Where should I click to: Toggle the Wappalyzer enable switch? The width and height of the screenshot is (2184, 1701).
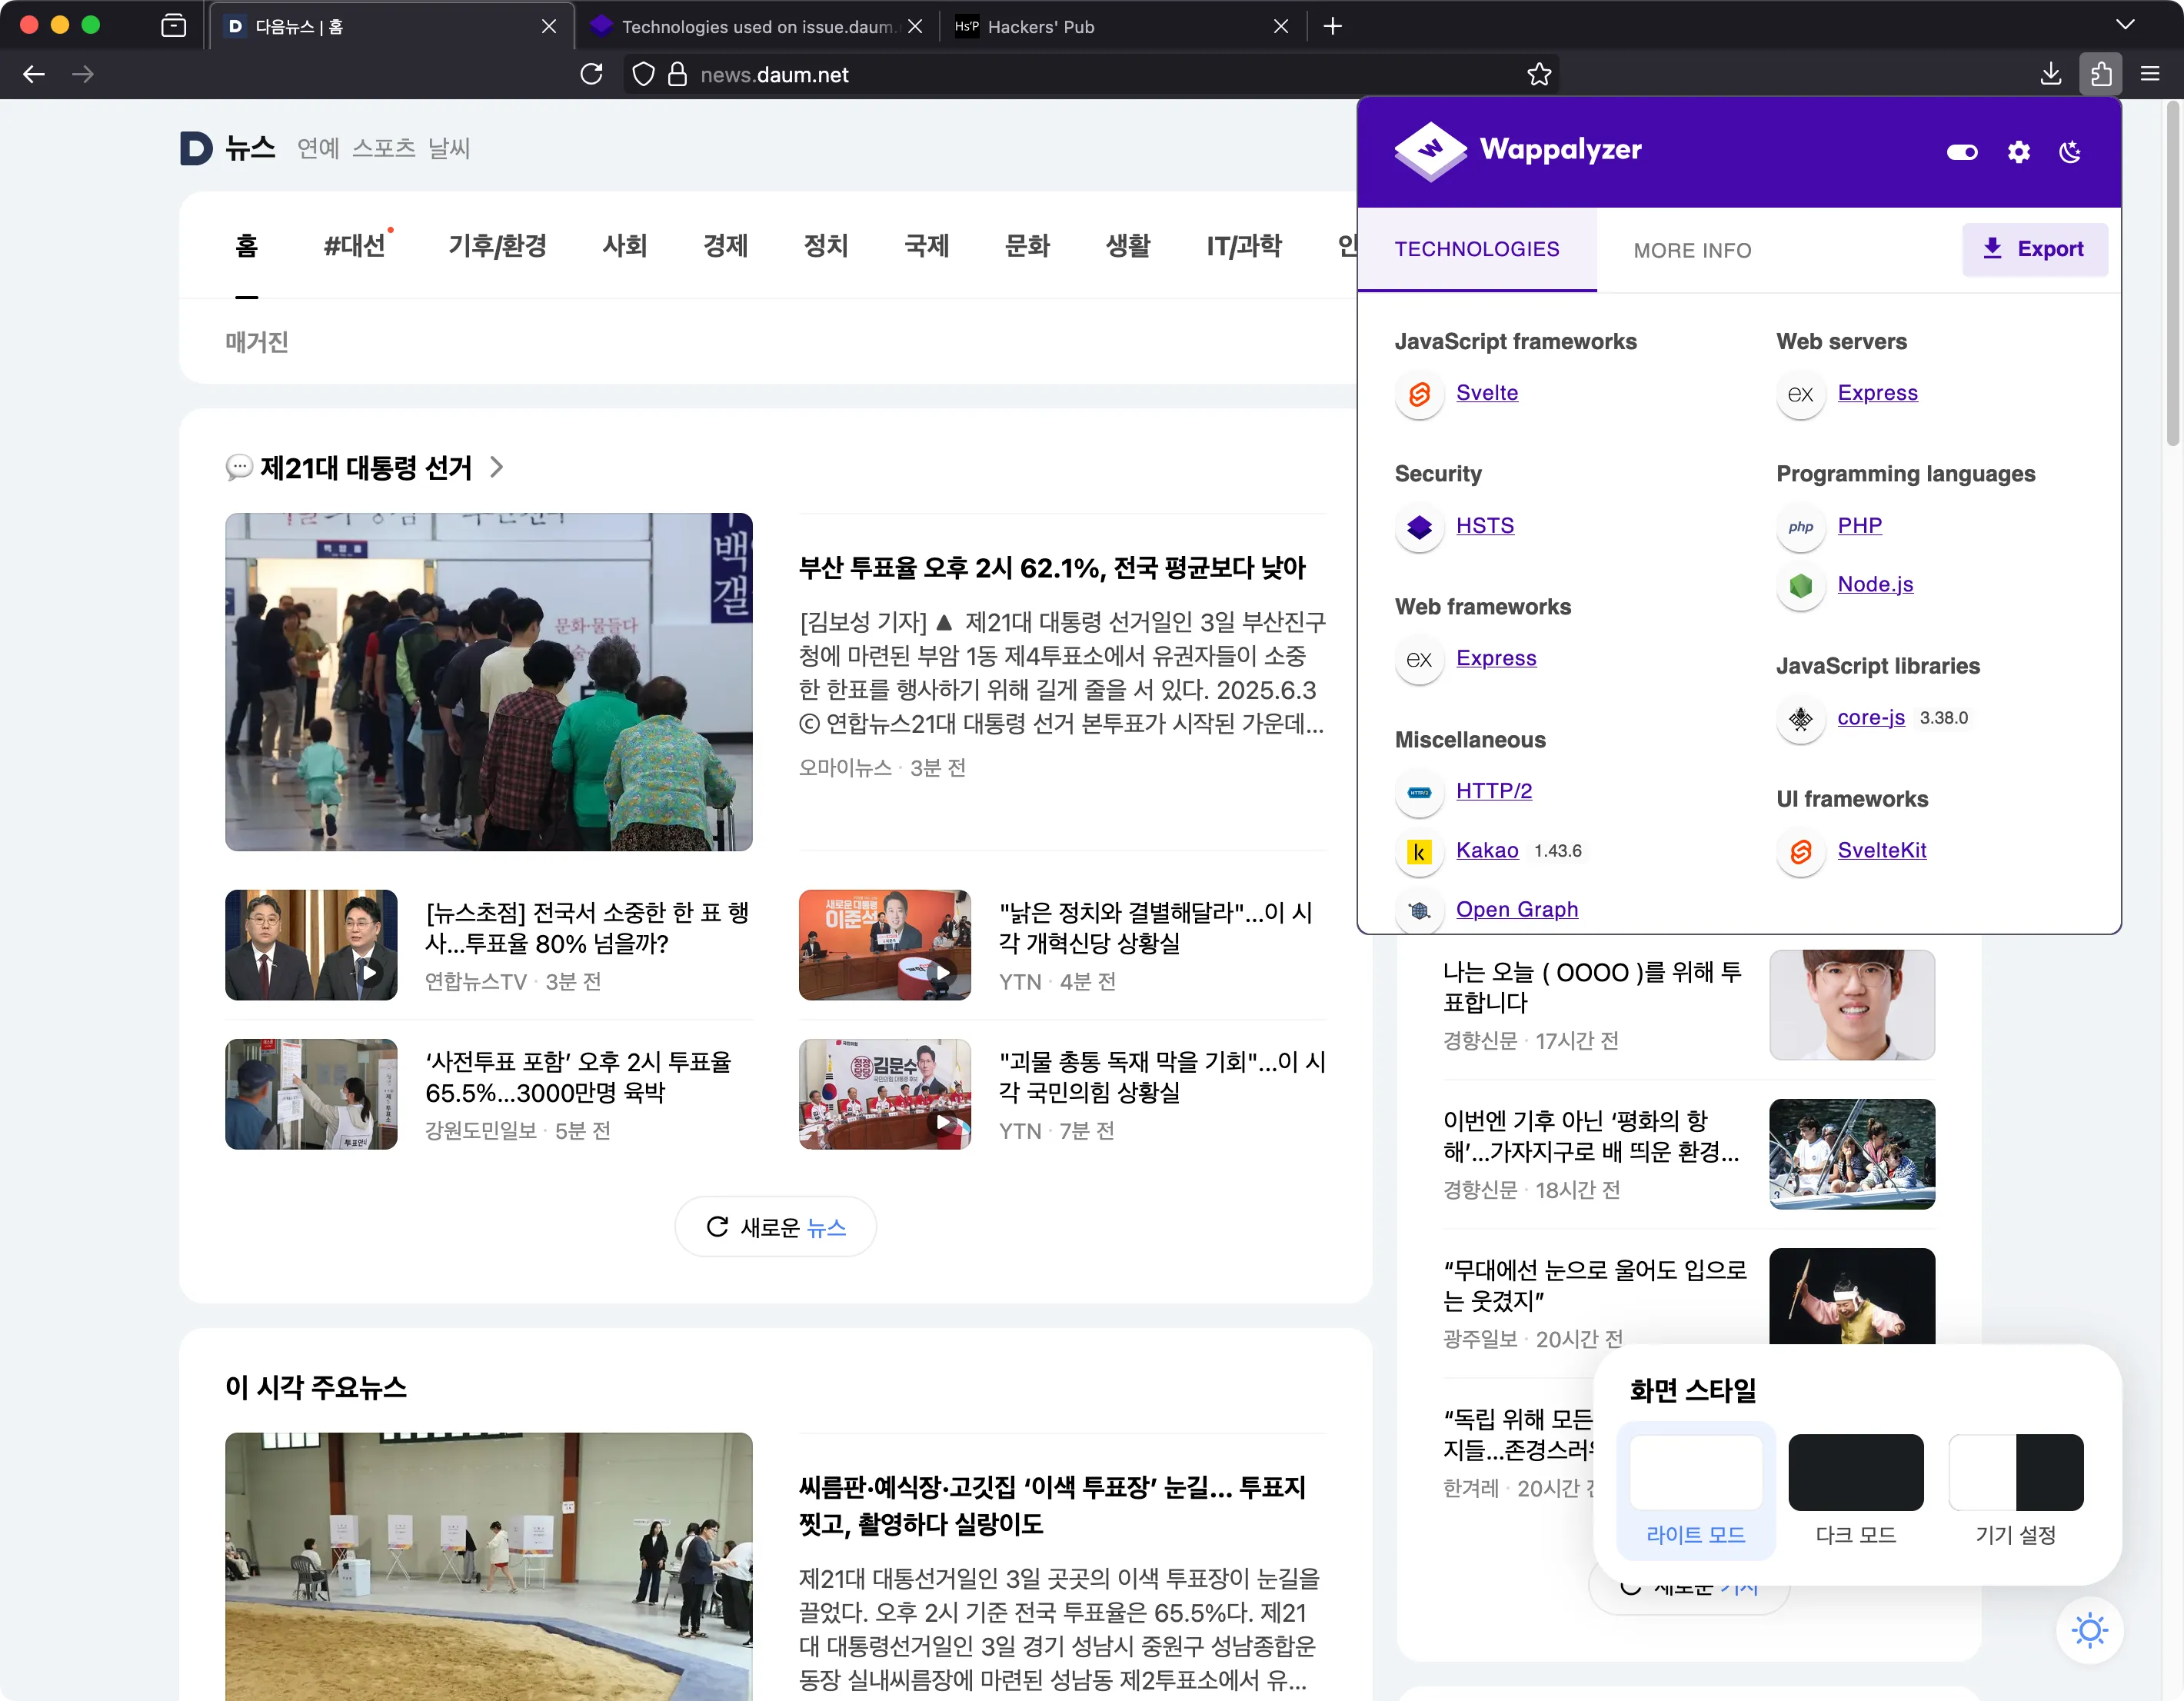1961,152
